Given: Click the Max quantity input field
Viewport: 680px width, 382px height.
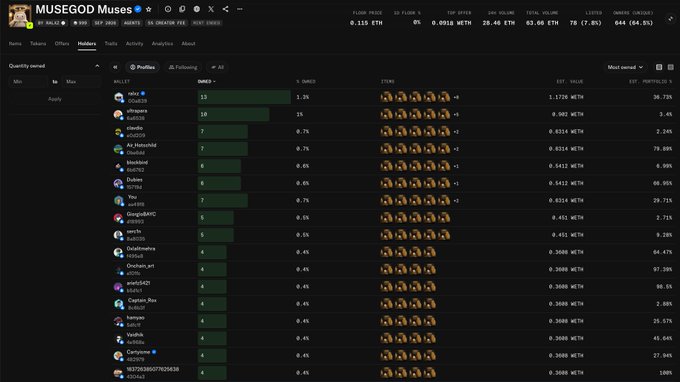Looking at the screenshot, I should (x=81, y=82).
